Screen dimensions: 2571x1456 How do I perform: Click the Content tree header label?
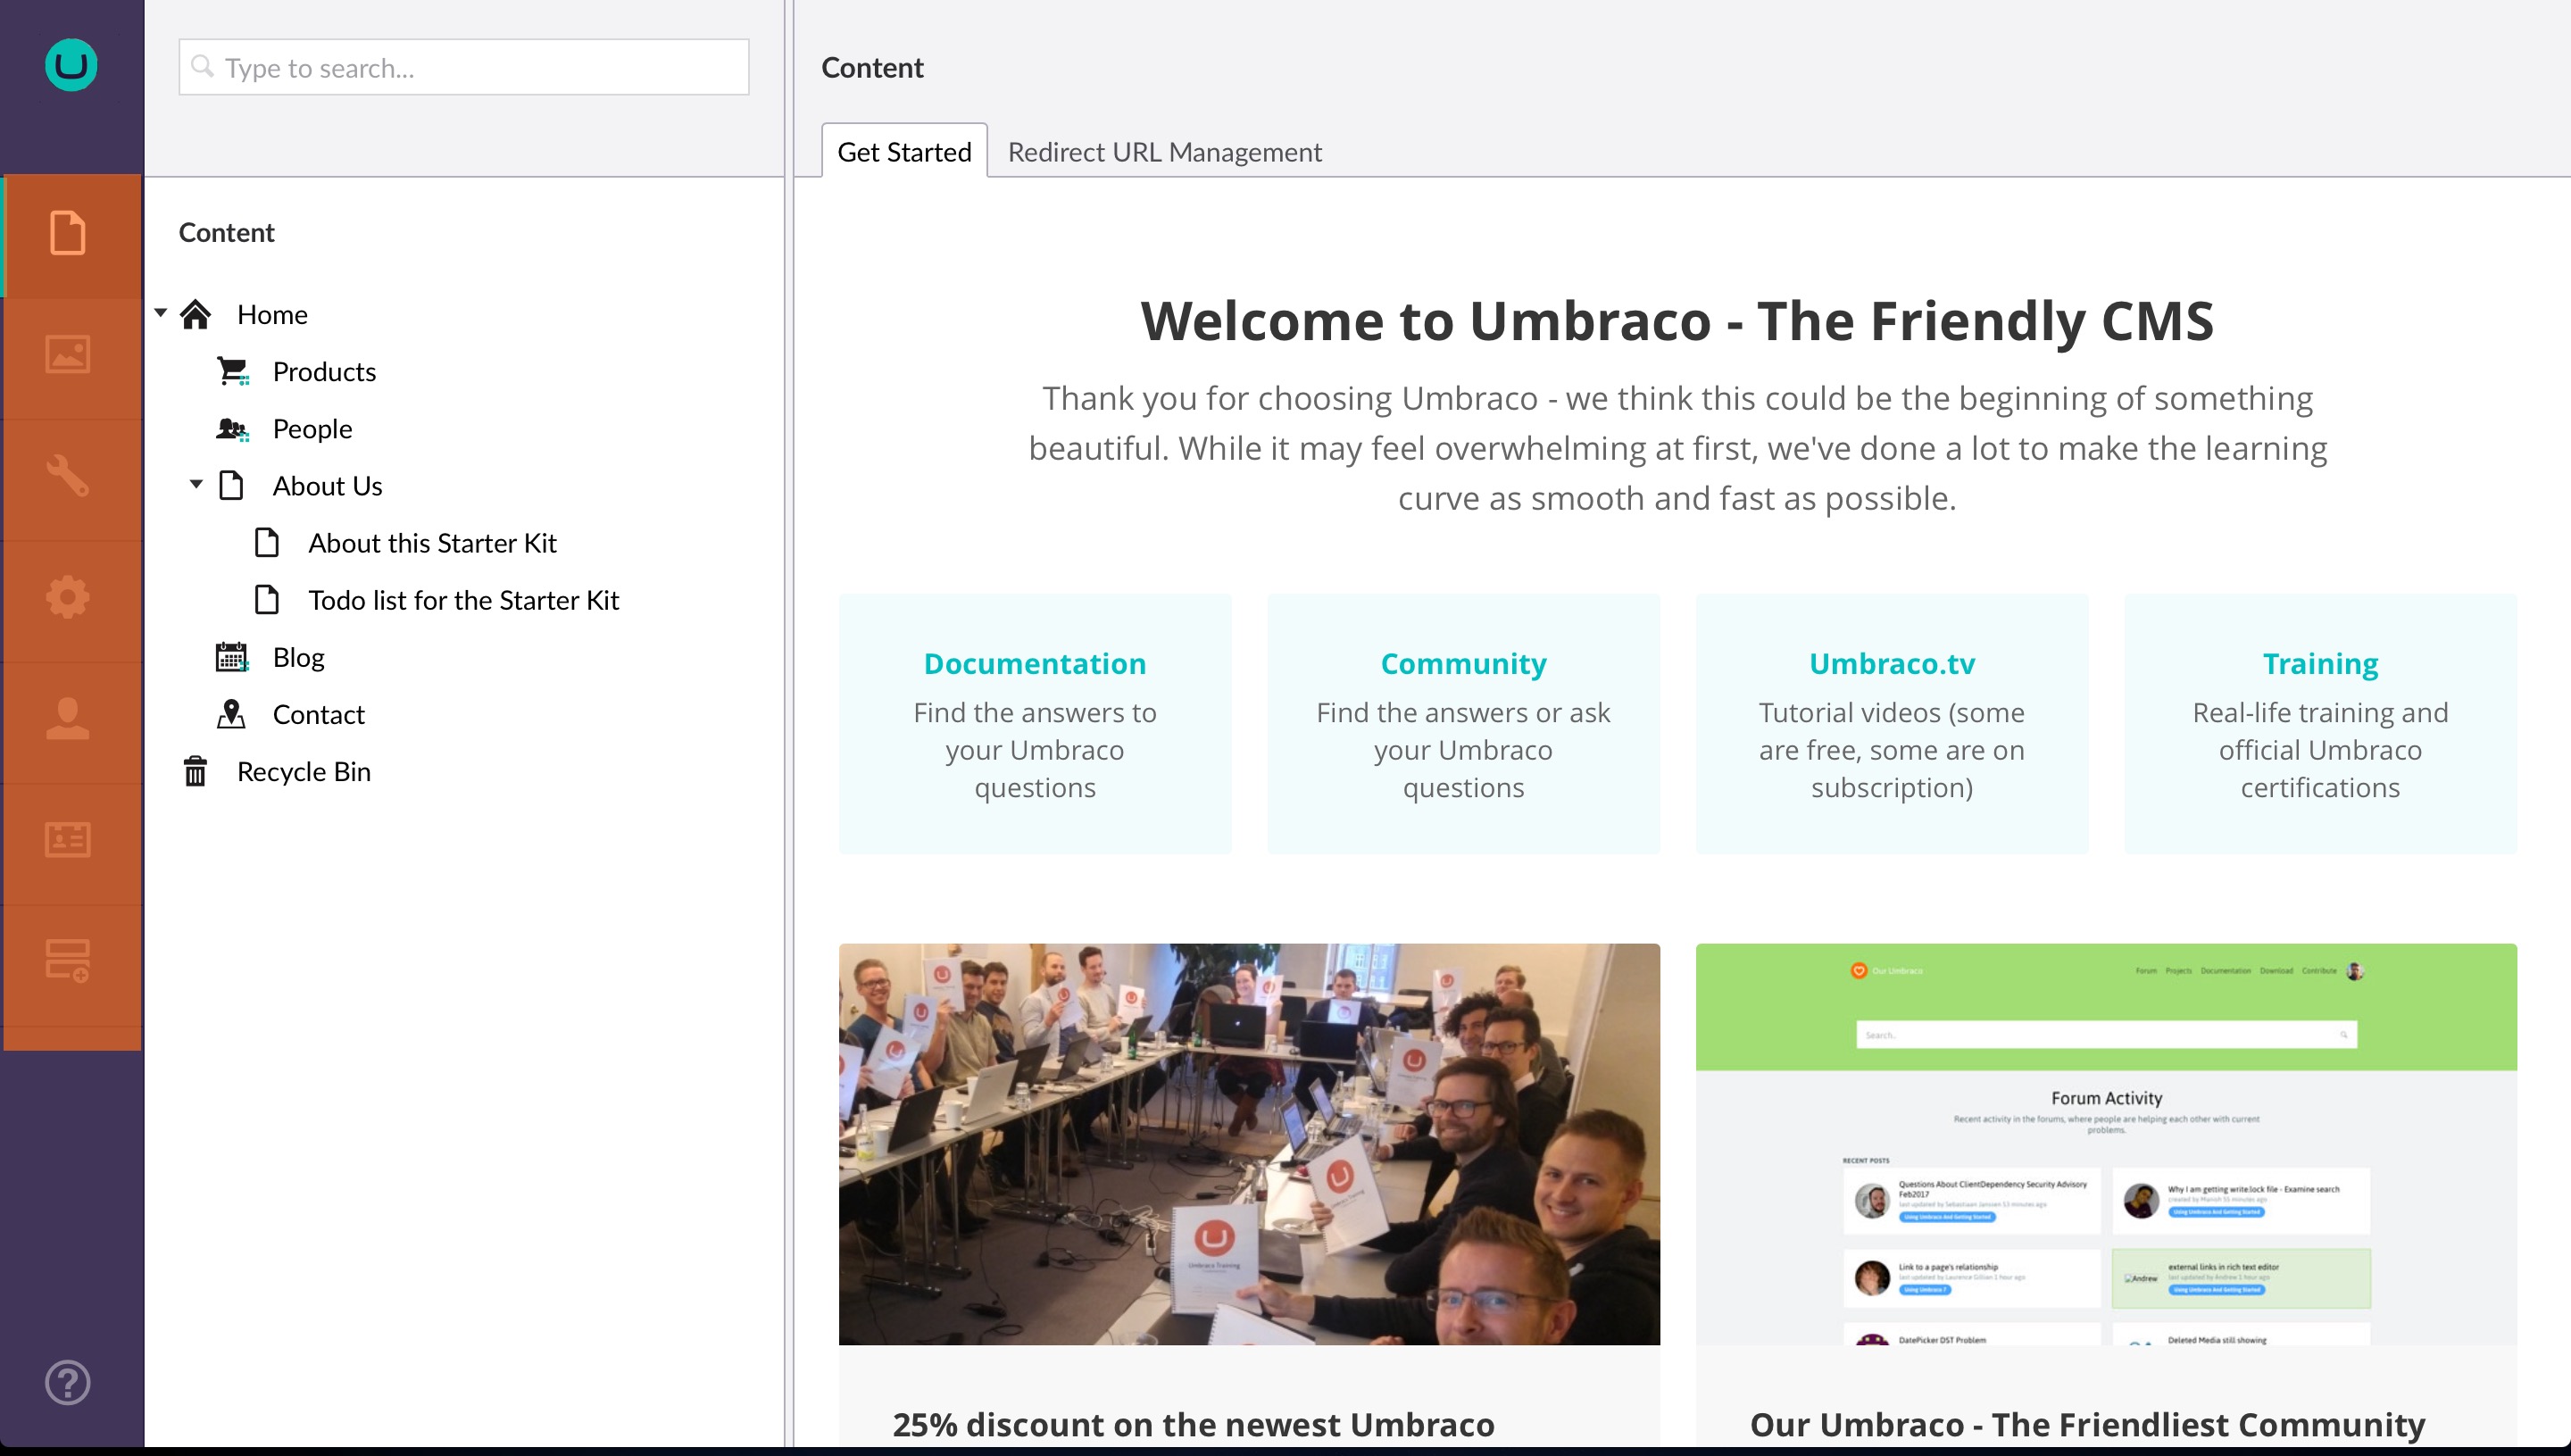226,232
